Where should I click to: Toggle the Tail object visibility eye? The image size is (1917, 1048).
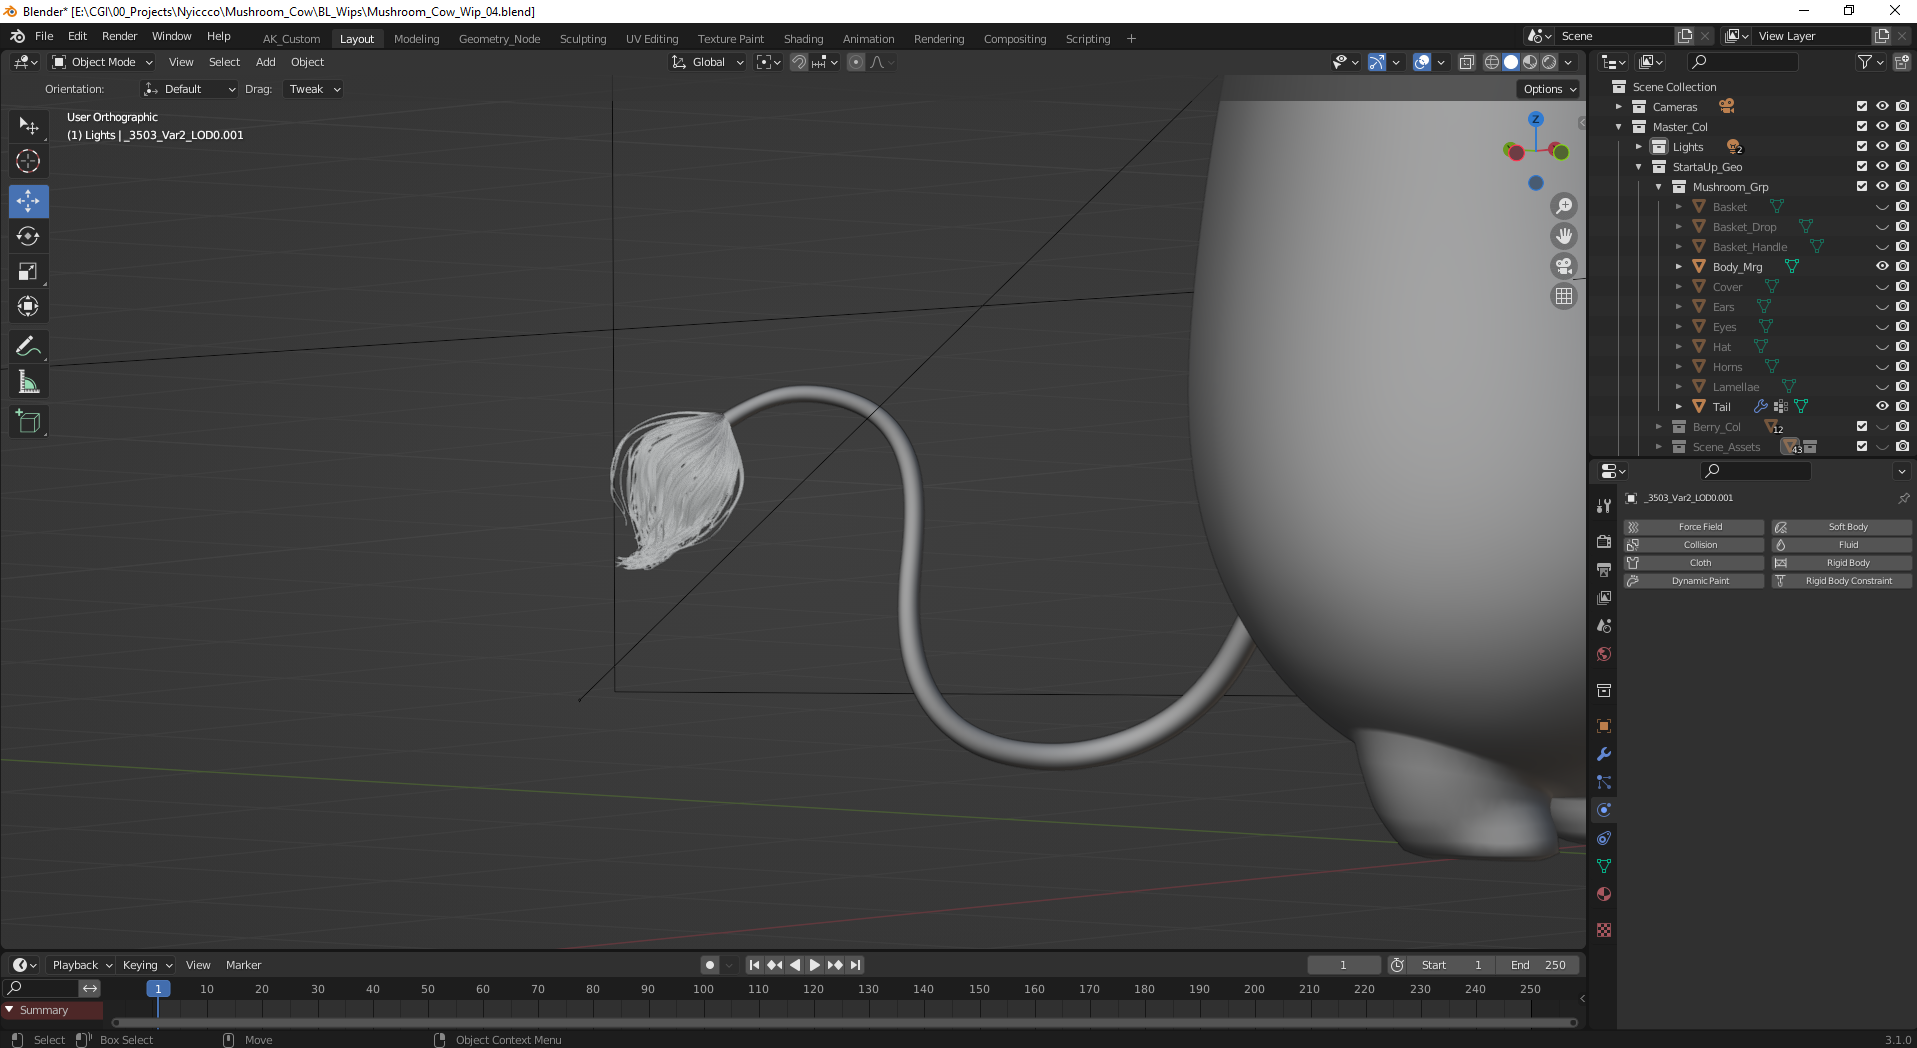[x=1882, y=406]
